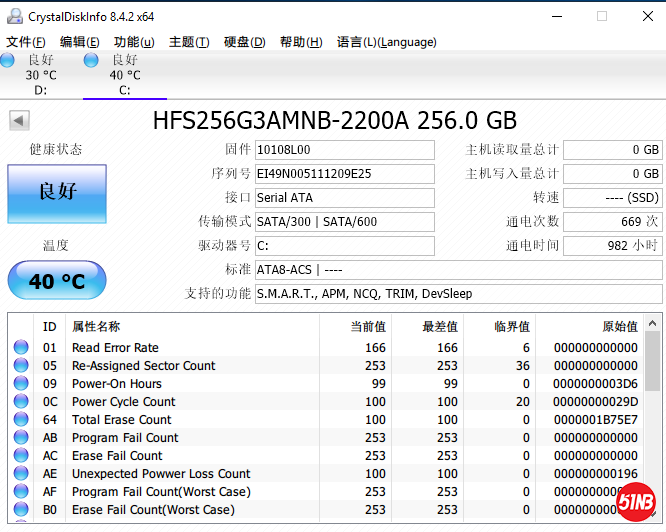Open the 语言(L)(Language) menu

click(x=387, y=42)
